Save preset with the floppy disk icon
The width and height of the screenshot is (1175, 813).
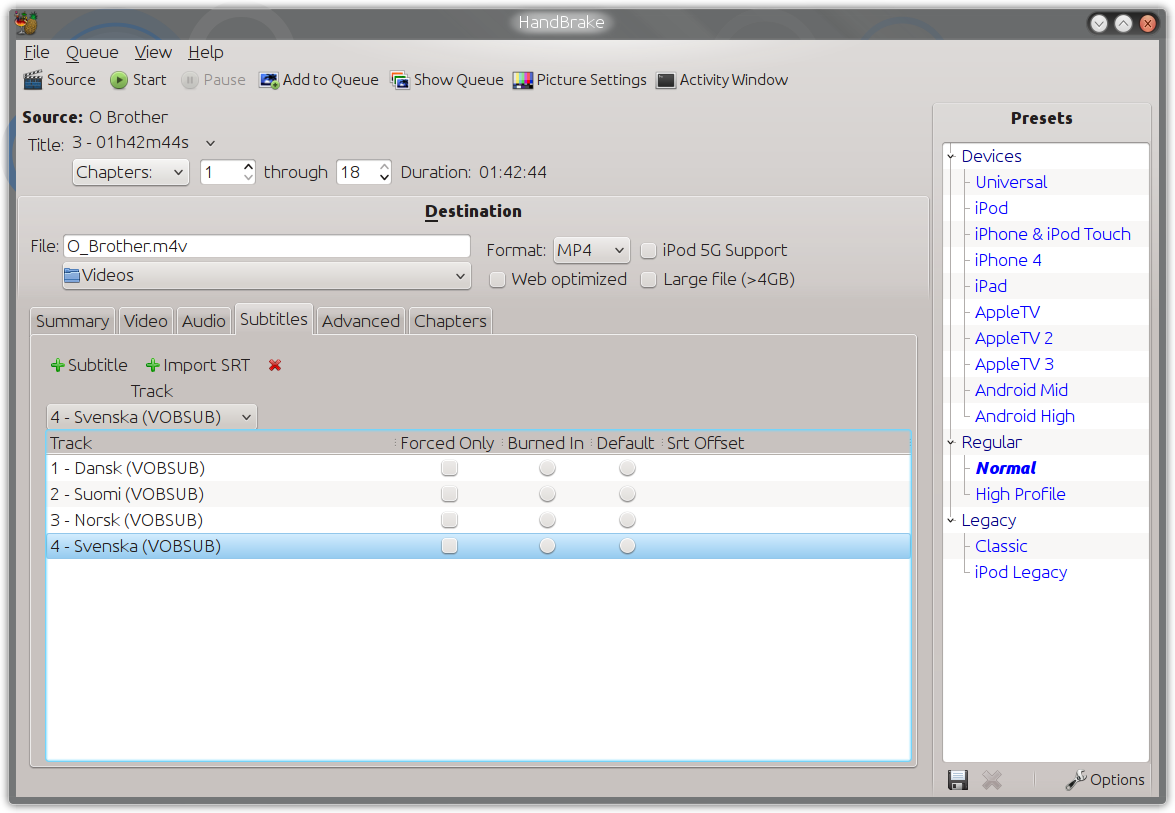tap(958, 780)
